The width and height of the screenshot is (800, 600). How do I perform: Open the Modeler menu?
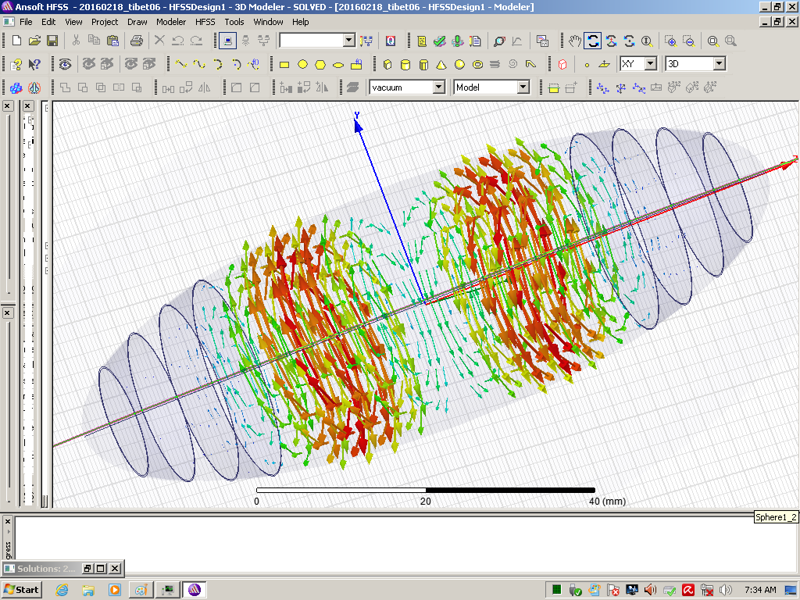170,21
